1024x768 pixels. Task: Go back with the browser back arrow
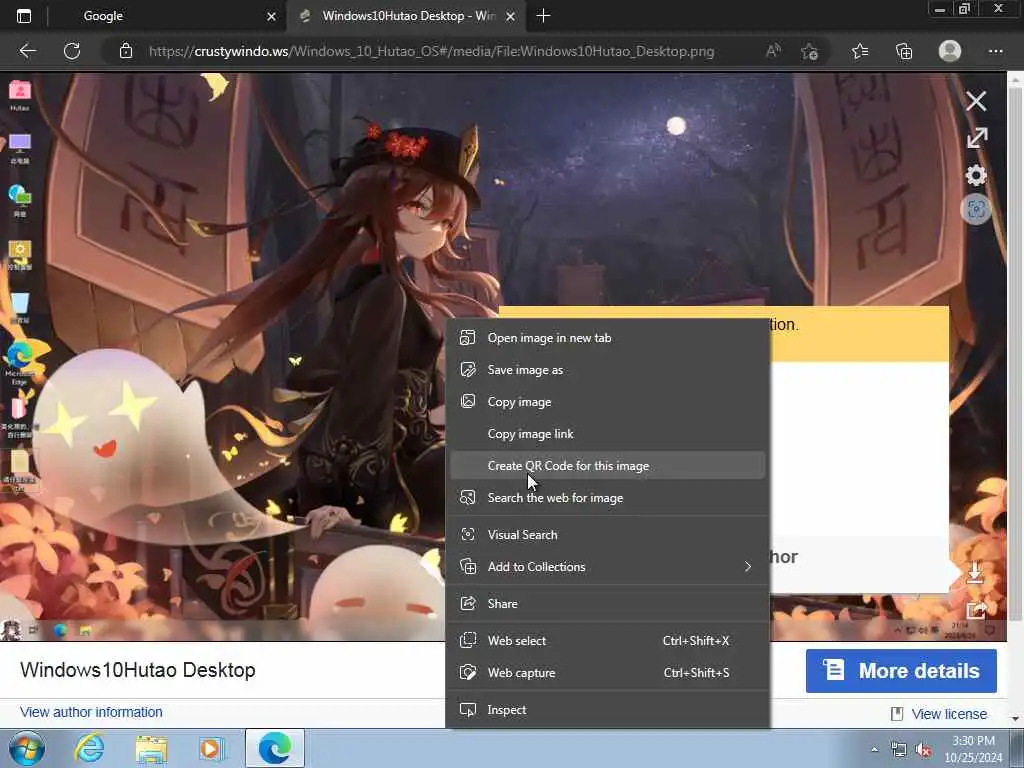27,51
